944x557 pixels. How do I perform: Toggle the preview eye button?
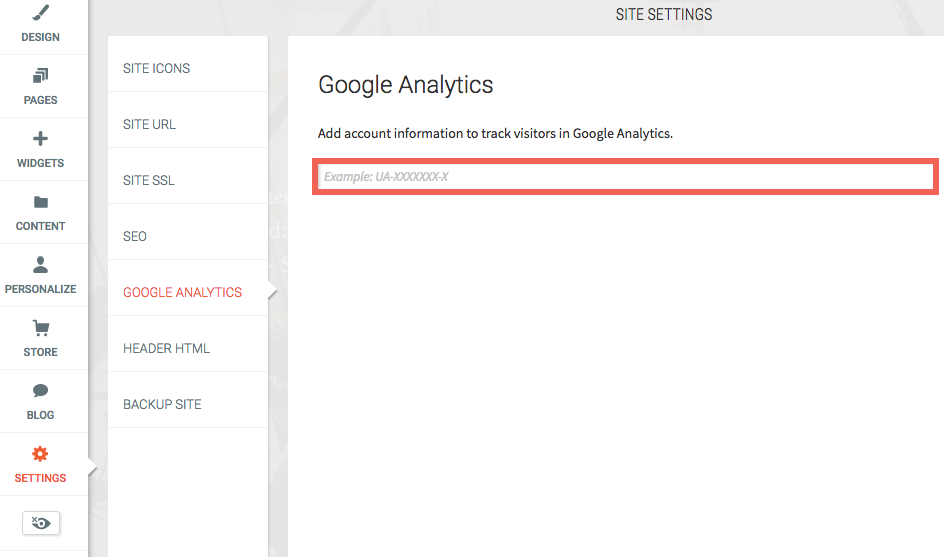click(41, 523)
